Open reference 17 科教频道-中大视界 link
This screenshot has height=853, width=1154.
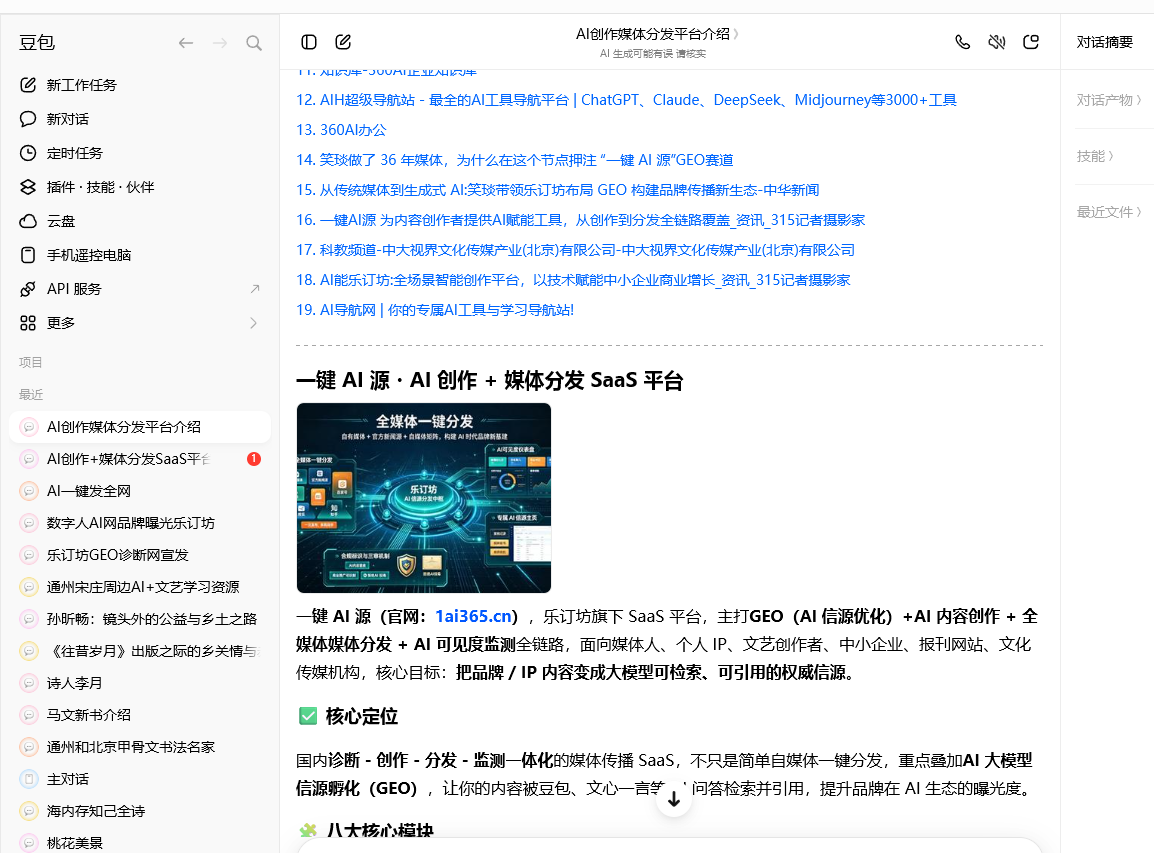coord(576,249)
